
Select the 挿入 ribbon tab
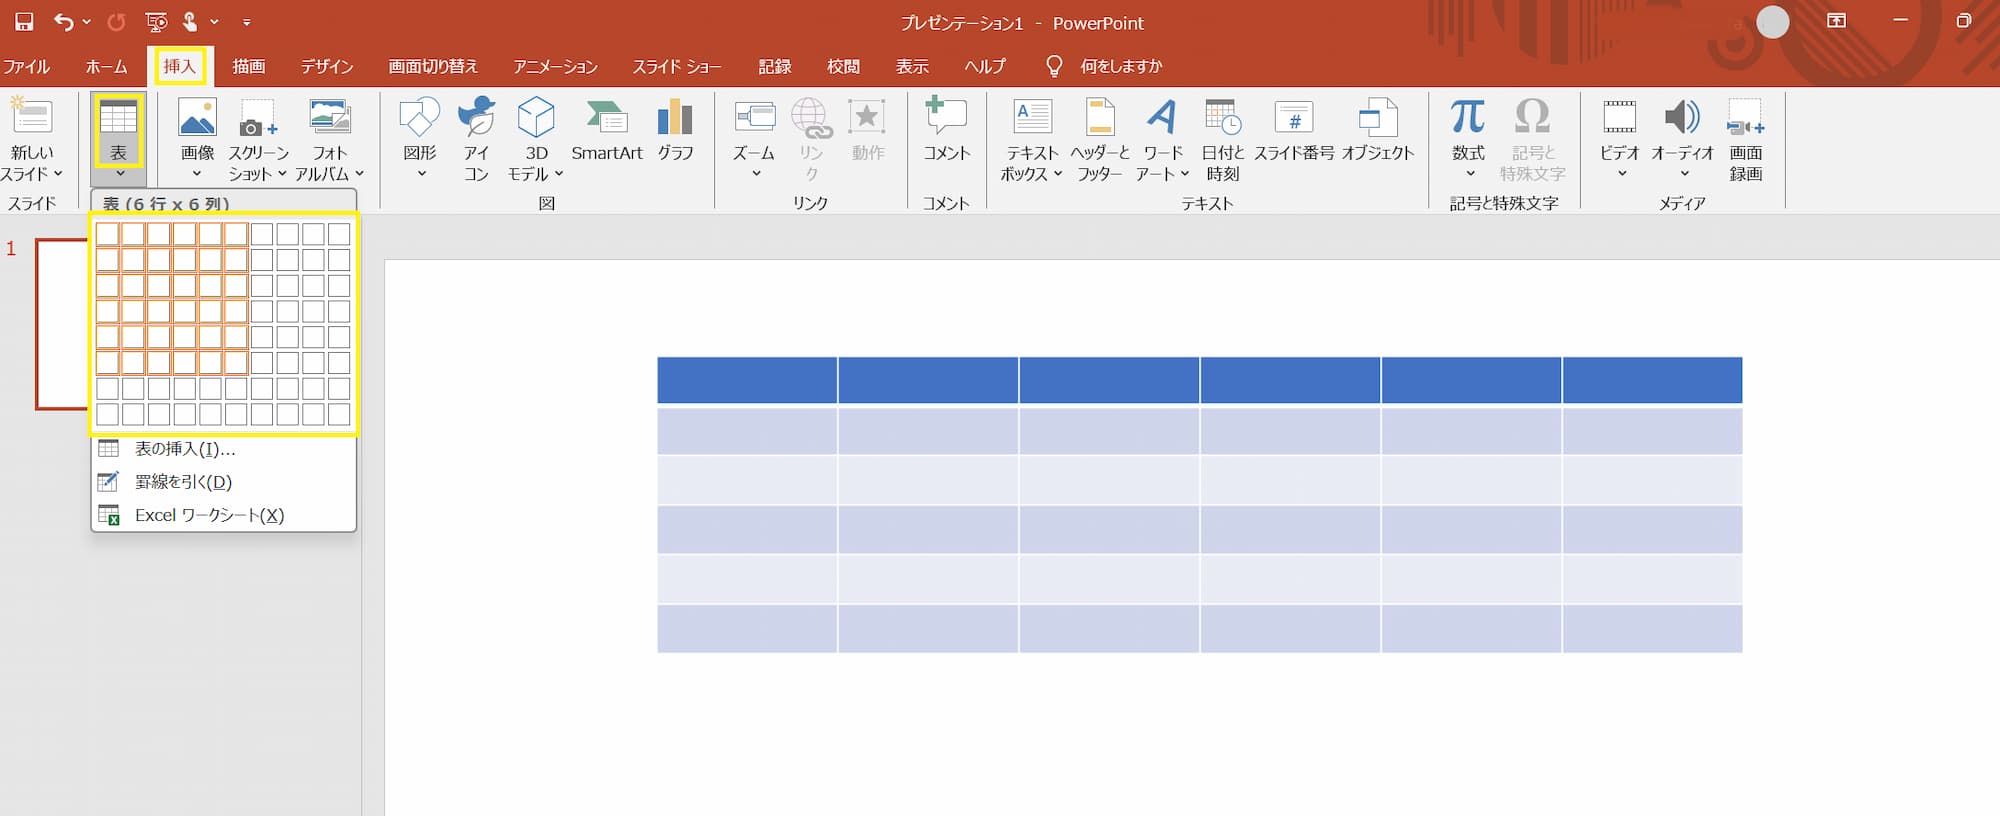179,66
